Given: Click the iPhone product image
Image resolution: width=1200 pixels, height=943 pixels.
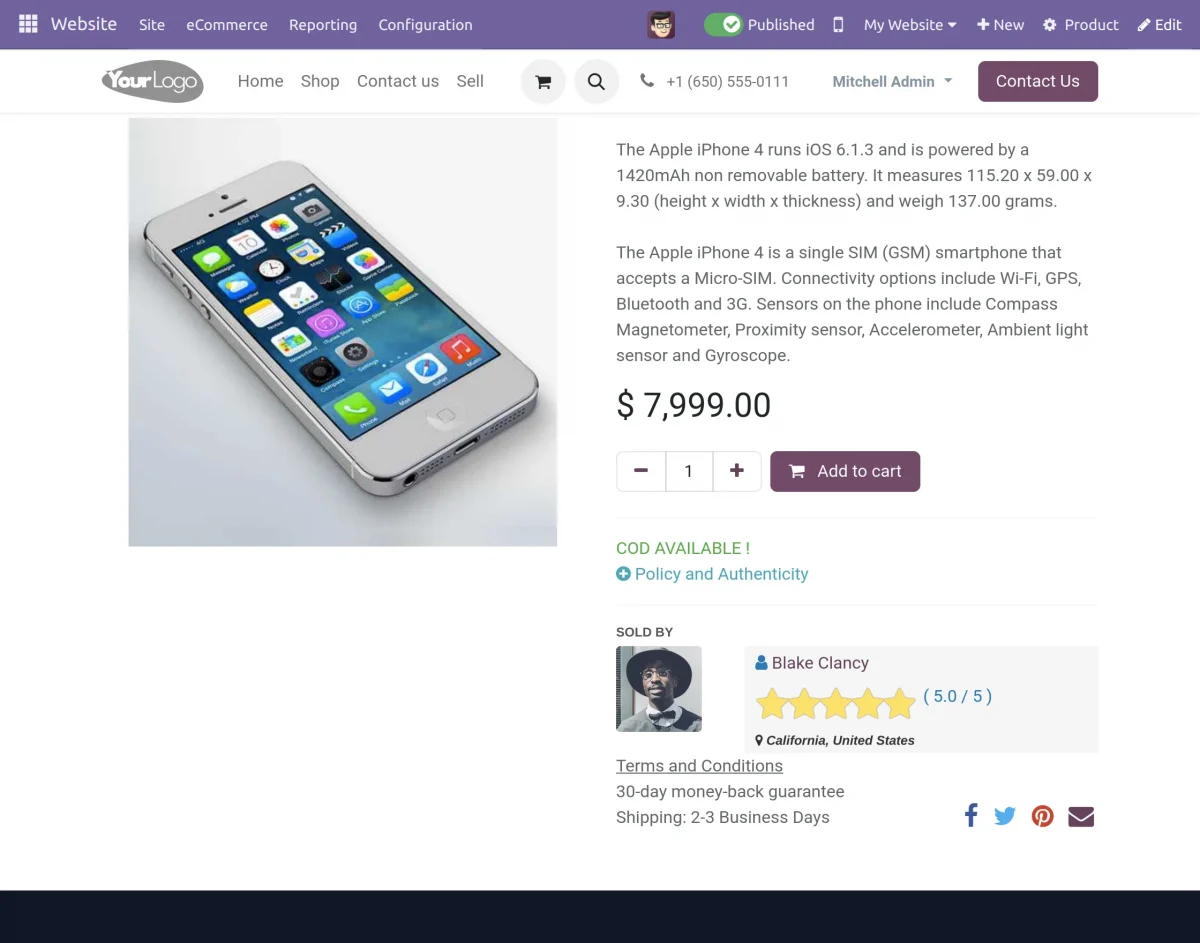Looking at the screenshot, I should (x=342, y=332).
